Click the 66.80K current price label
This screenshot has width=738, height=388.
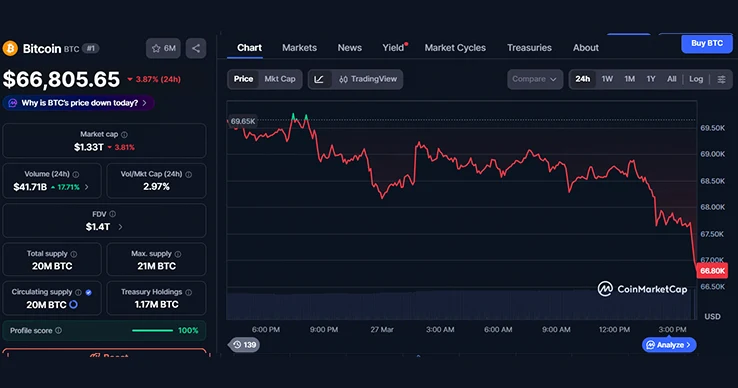click(x=712, y=271)
